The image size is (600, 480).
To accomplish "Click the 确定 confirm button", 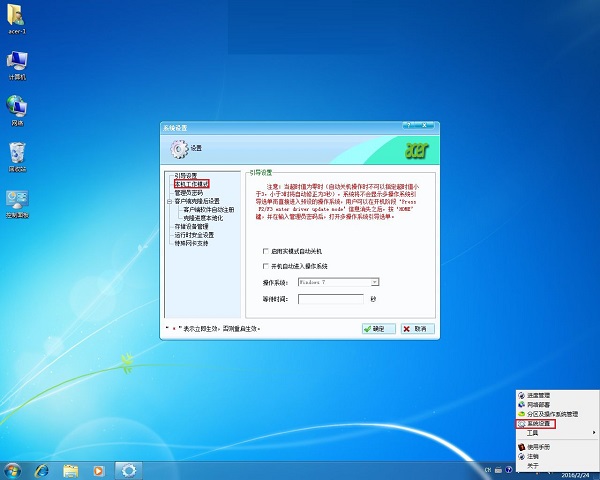I will [379, 329].
